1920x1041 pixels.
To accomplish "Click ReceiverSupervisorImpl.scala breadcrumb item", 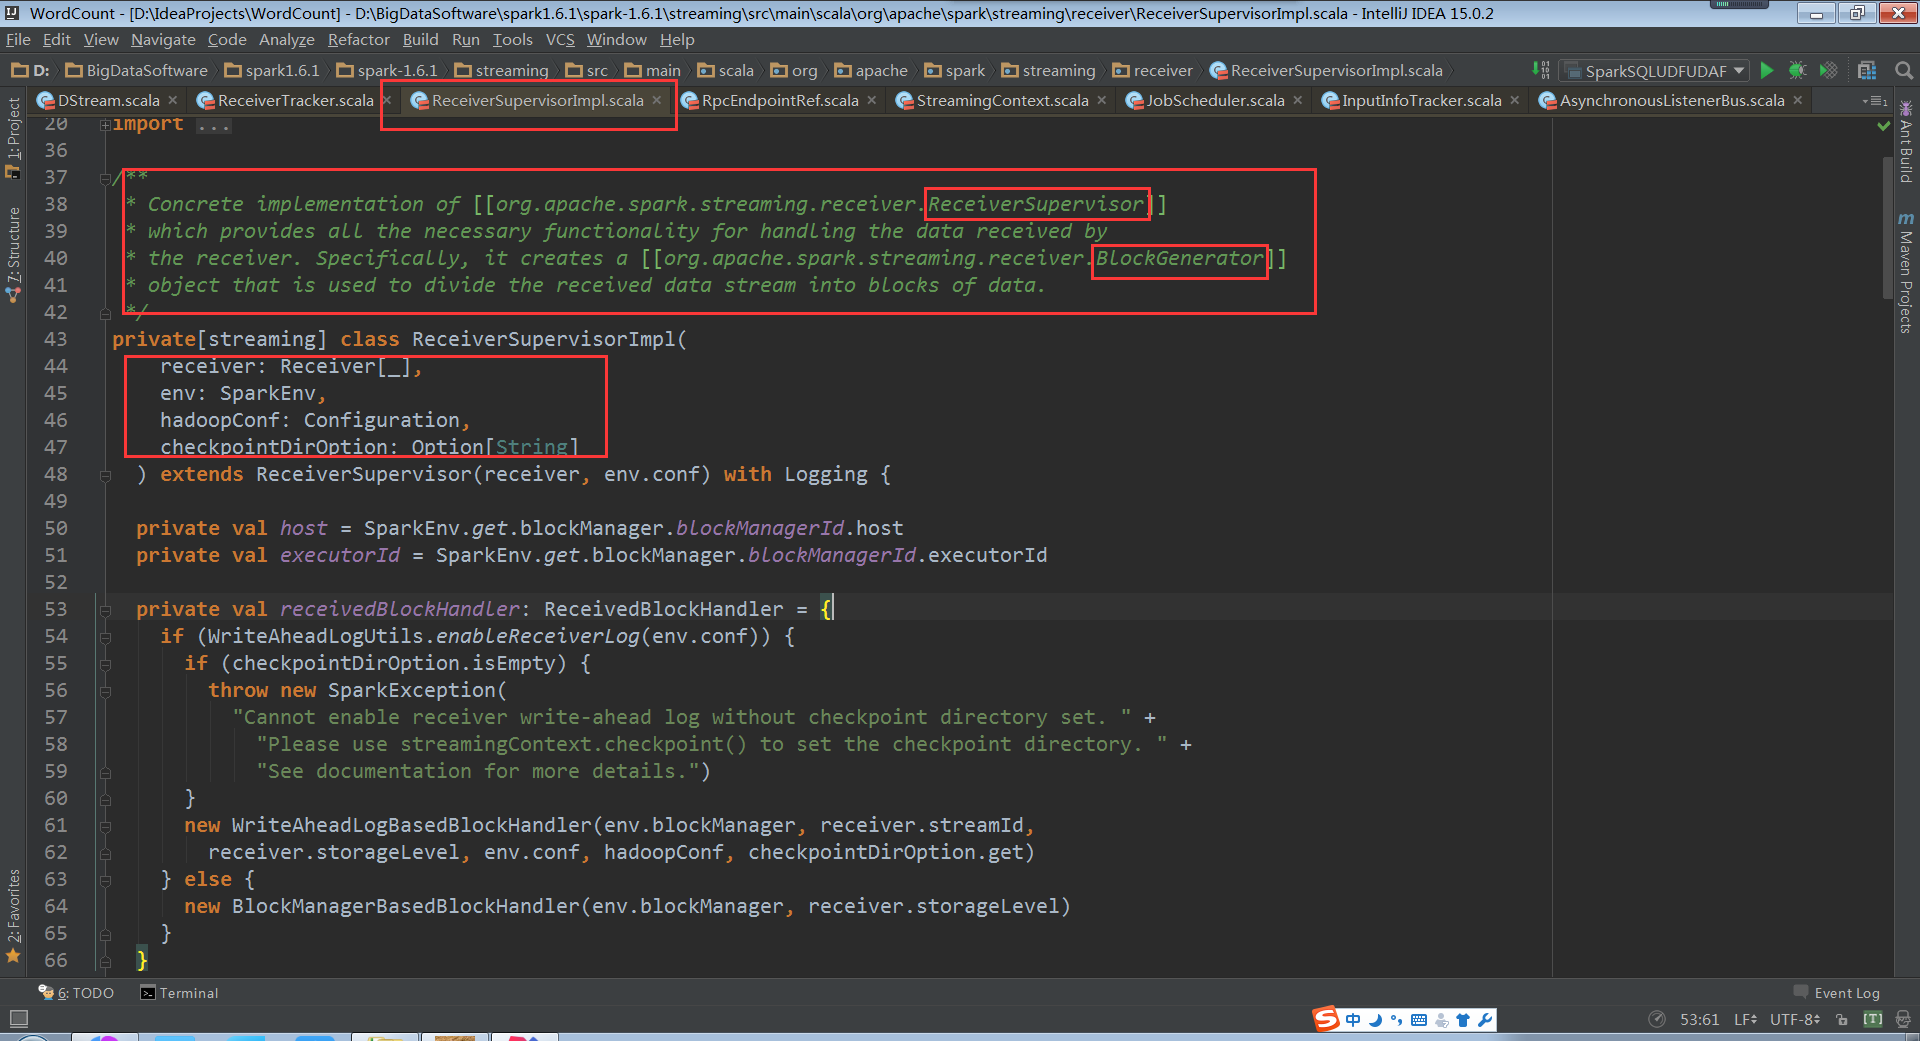I will click(x=1327, y=70).
